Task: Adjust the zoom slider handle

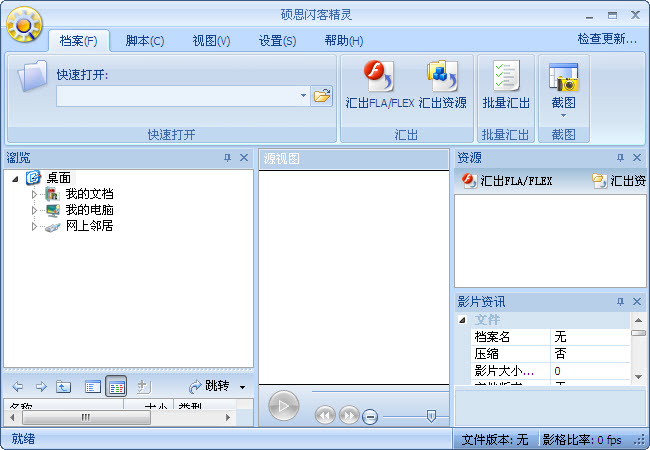Action: pos(431,416)
